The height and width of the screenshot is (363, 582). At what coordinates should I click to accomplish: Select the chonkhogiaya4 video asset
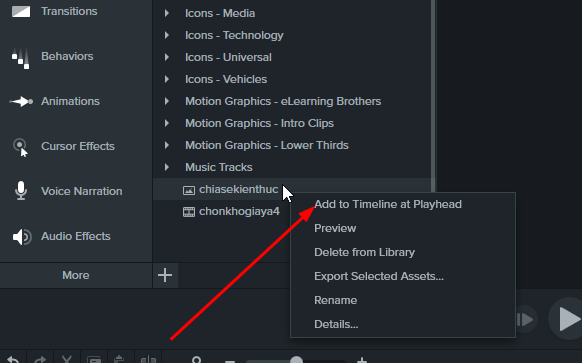click(232, 212)
